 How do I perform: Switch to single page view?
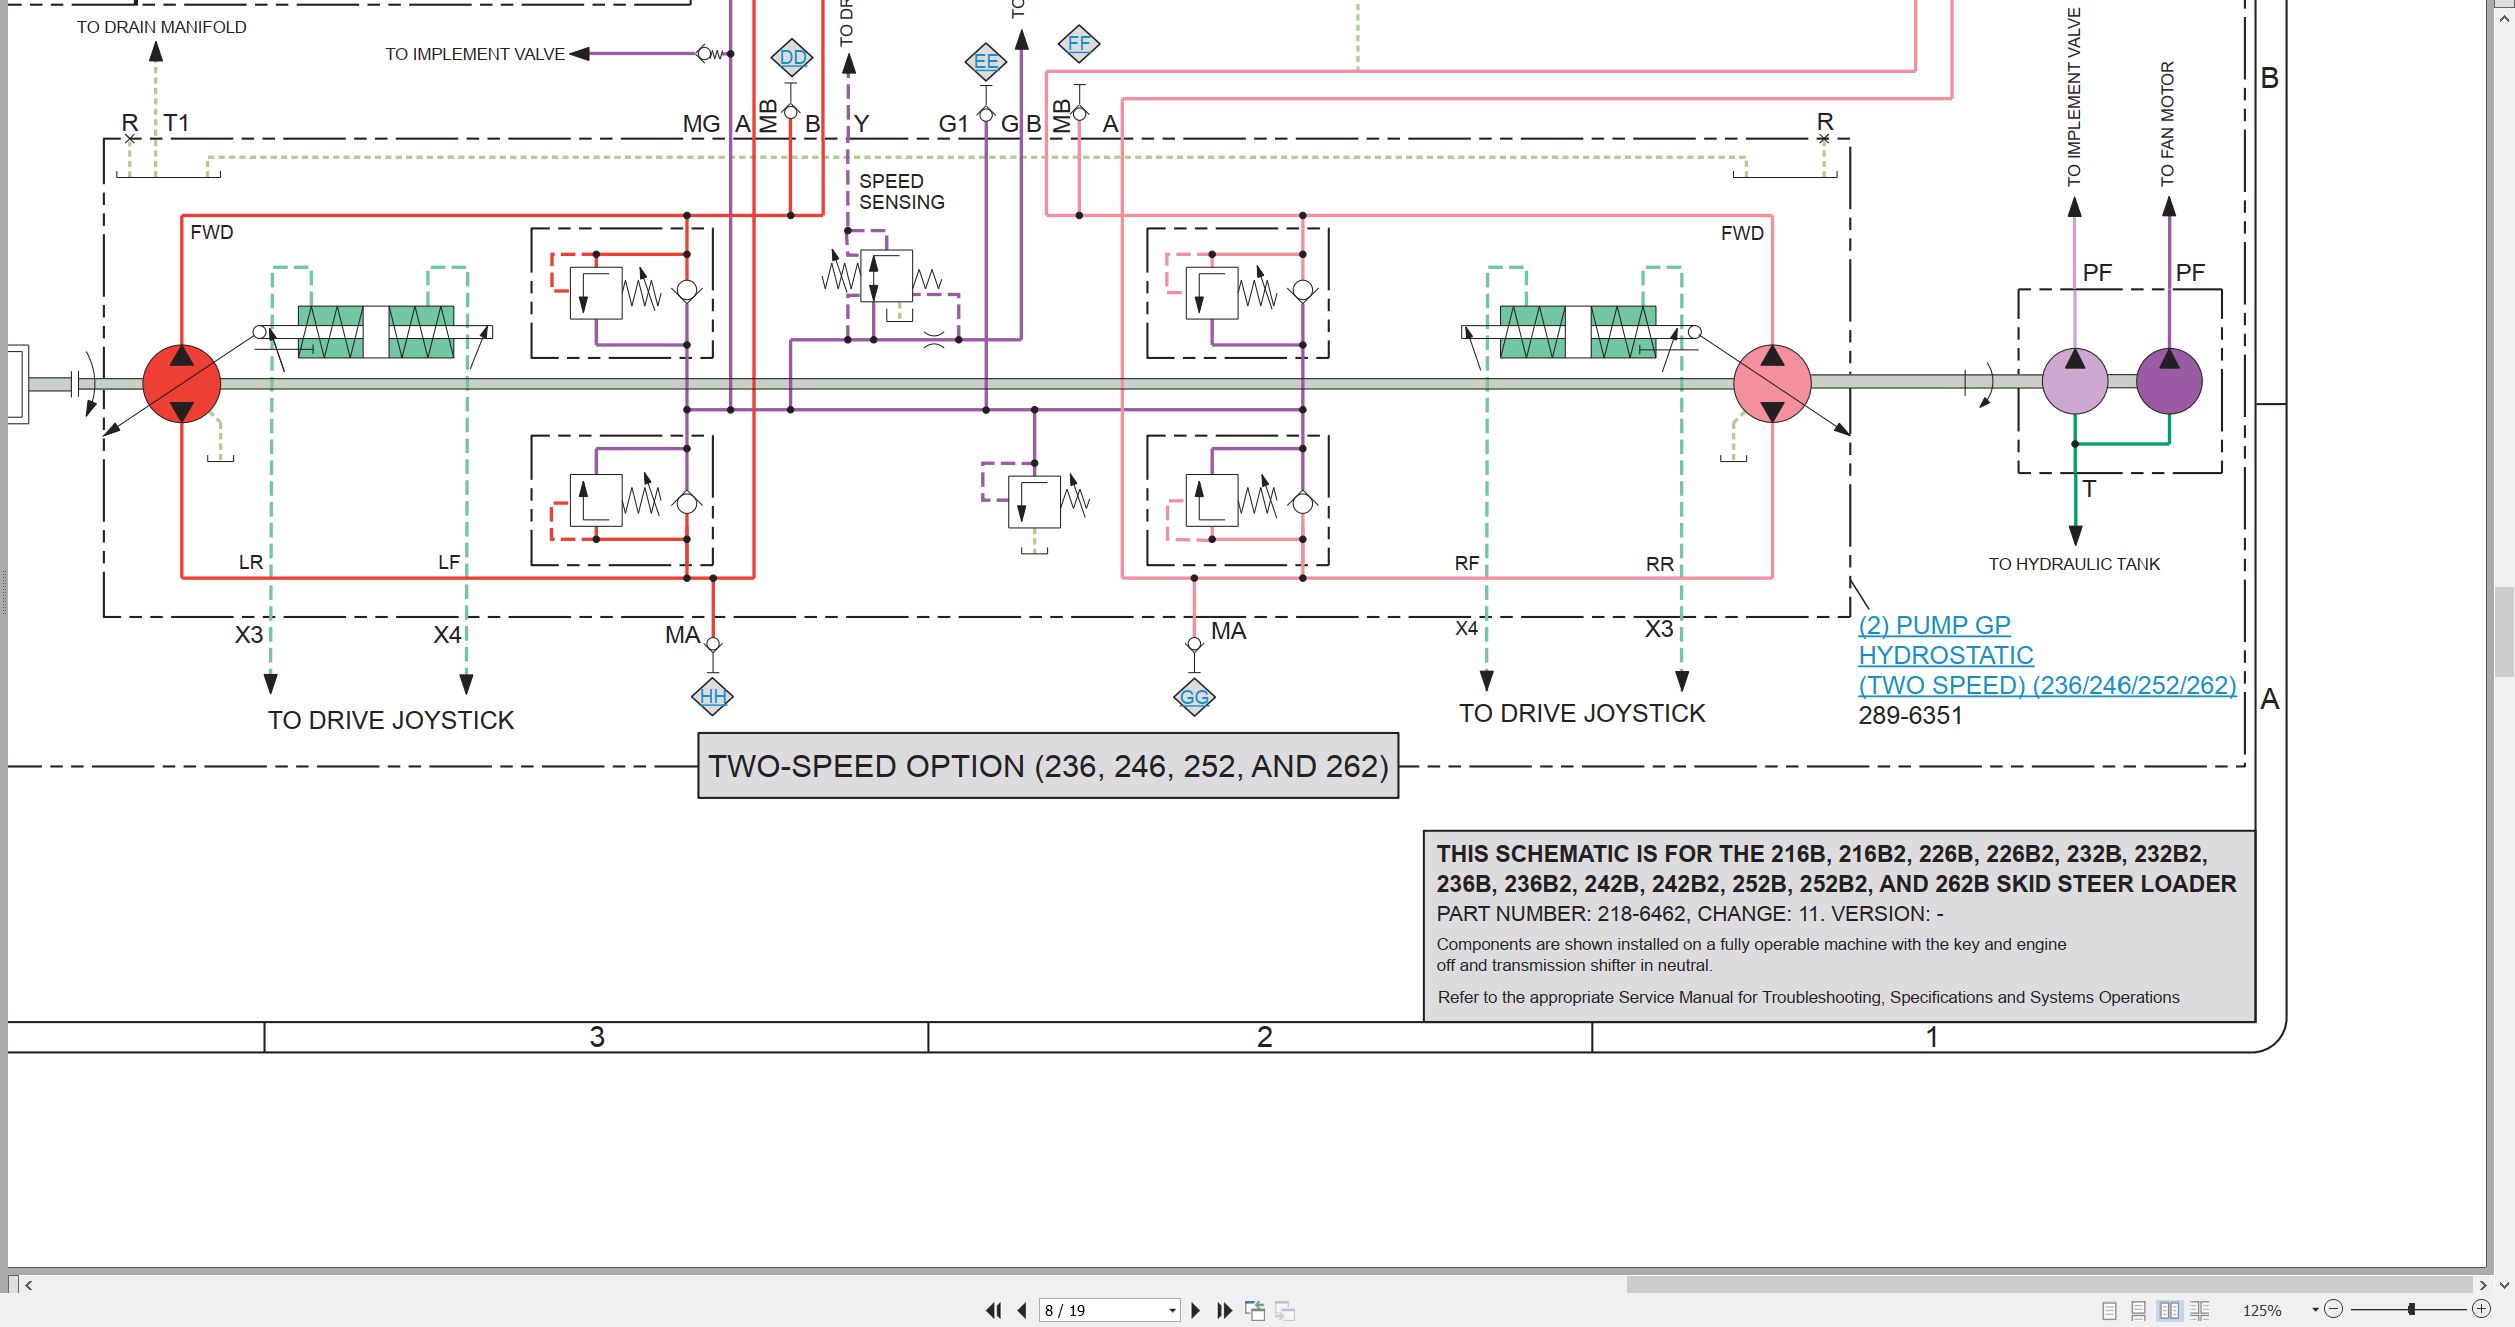point(2109,1310)
